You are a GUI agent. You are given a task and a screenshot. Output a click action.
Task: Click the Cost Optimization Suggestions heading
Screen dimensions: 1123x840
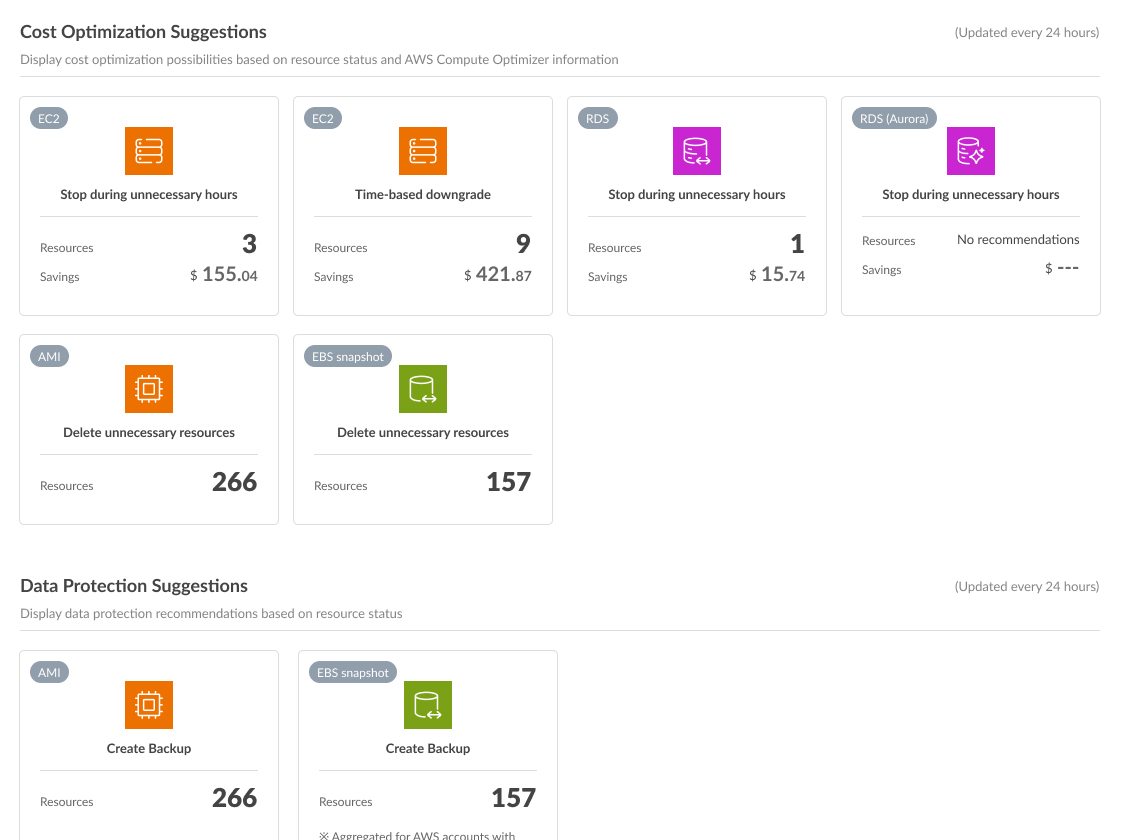143,32
